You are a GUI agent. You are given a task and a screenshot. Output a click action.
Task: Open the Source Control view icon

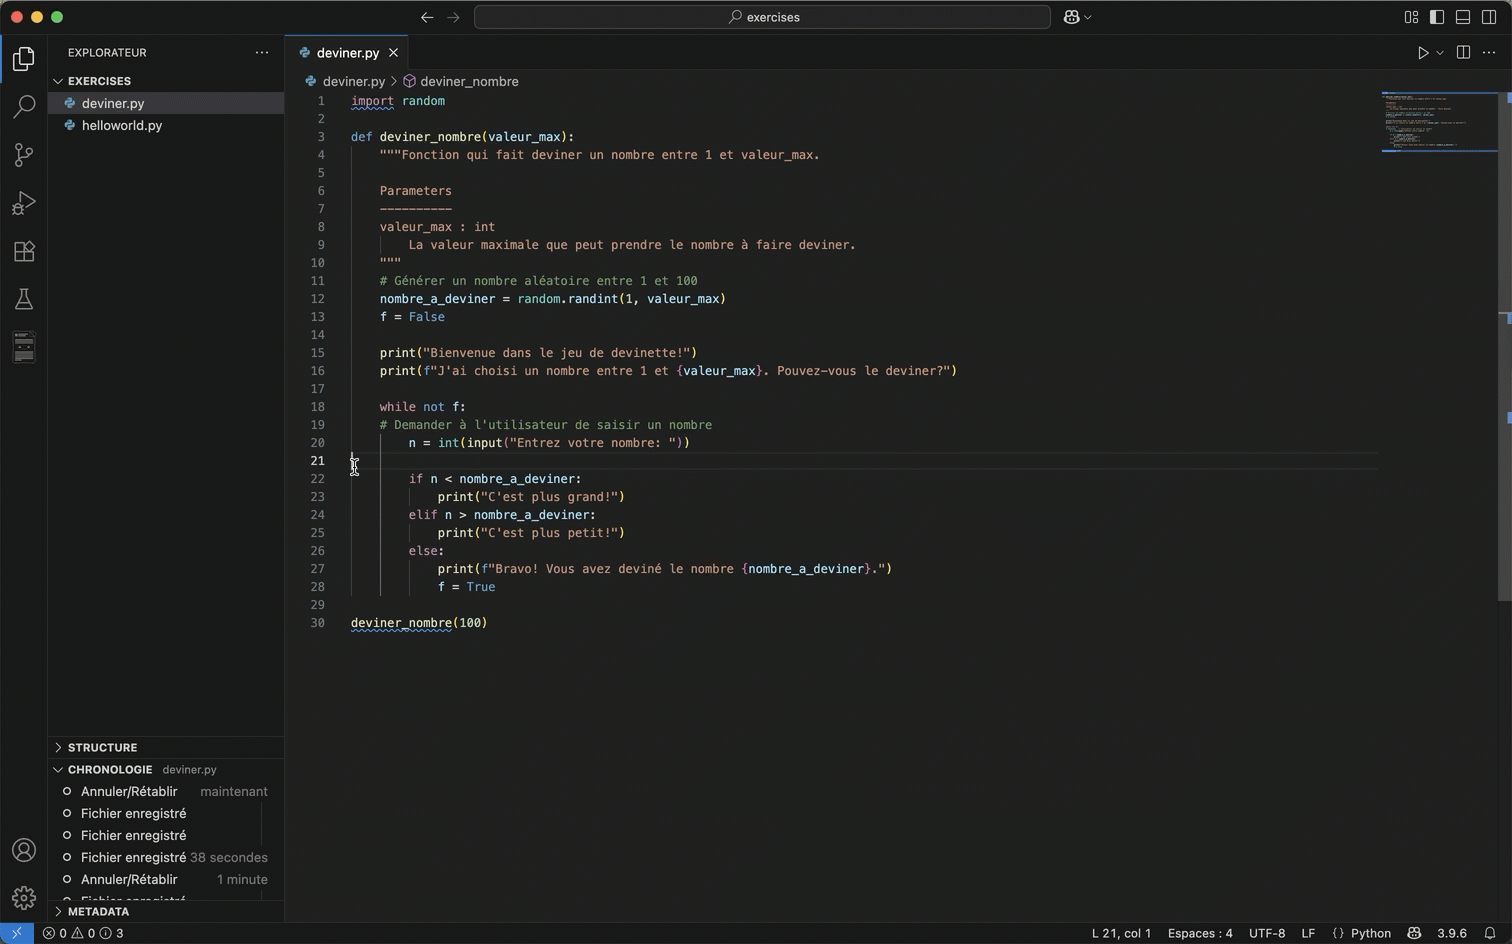(24, 154)
